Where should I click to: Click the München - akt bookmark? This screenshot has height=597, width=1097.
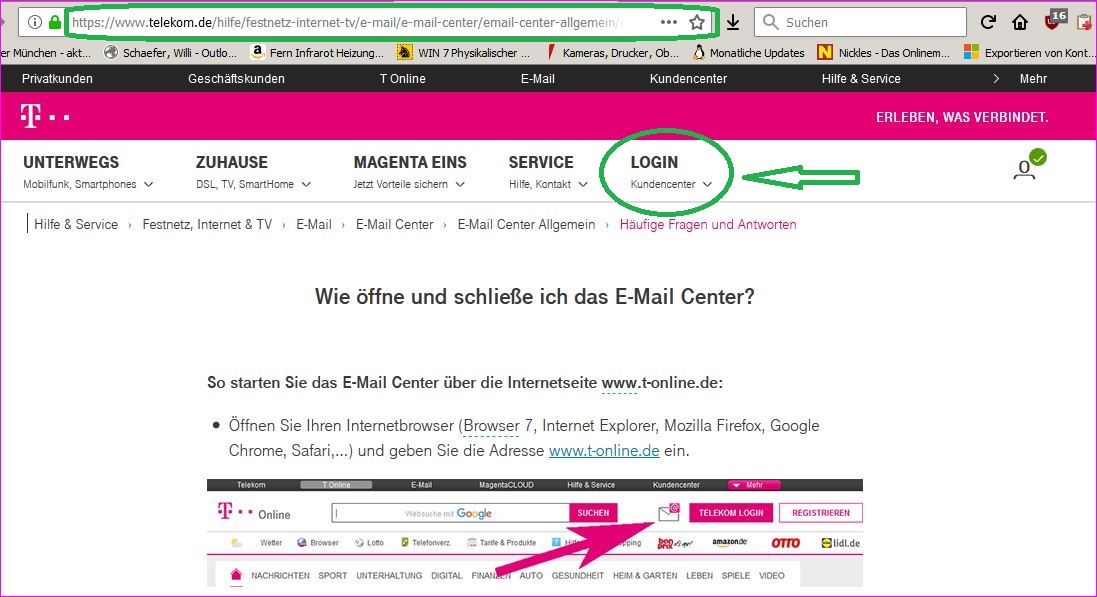(46, 52)
